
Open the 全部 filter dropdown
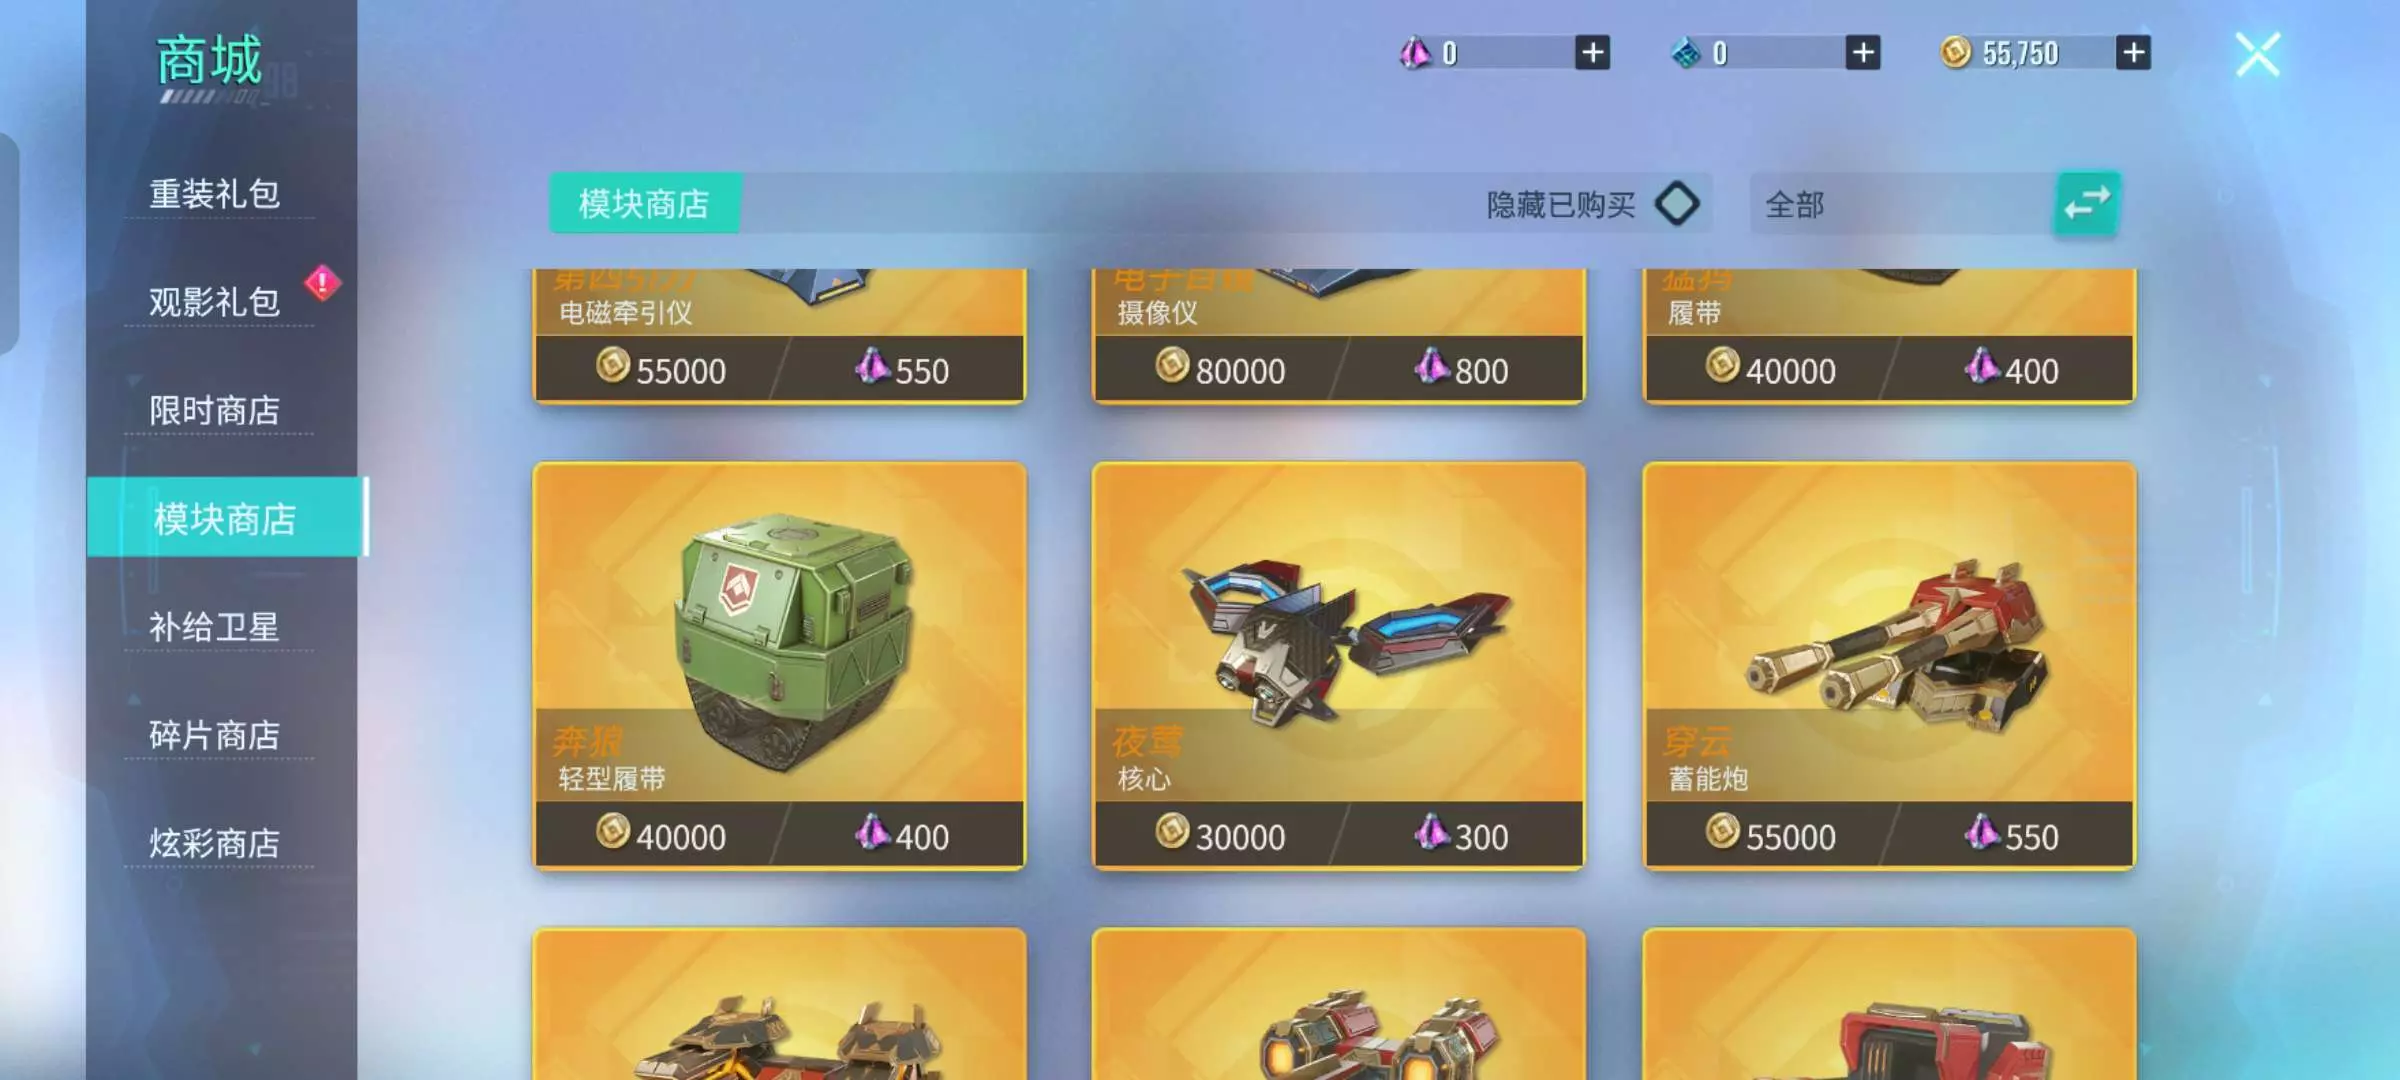[1902, 204]
